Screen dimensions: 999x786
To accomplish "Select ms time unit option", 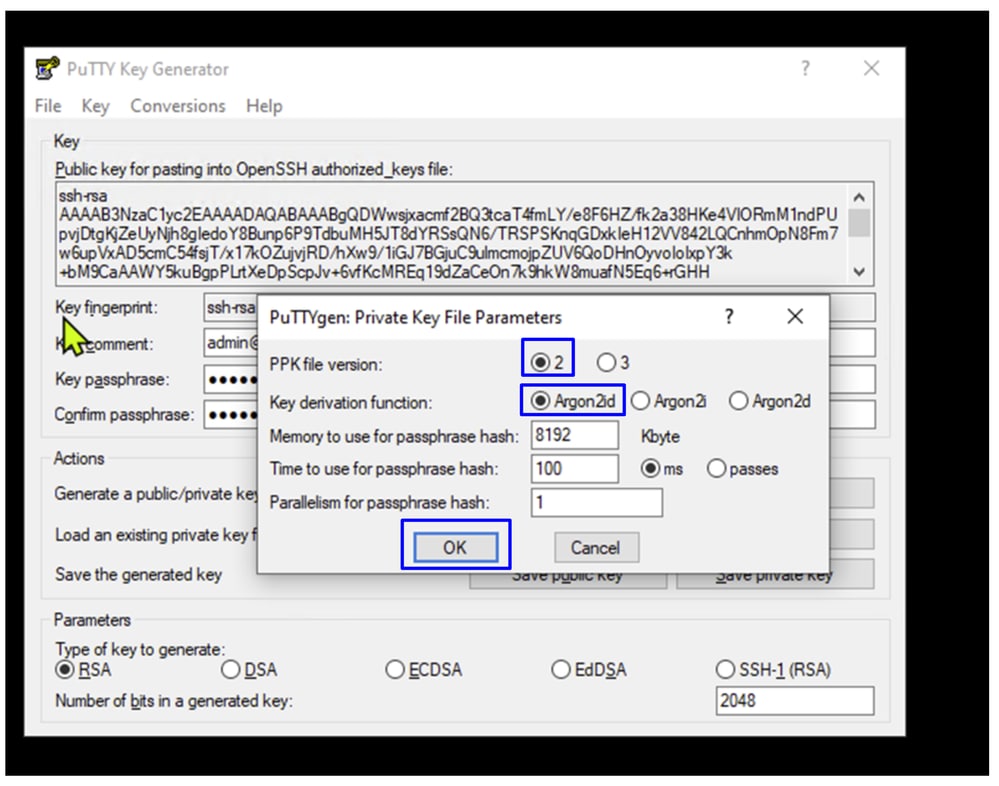I will (661, 469).
